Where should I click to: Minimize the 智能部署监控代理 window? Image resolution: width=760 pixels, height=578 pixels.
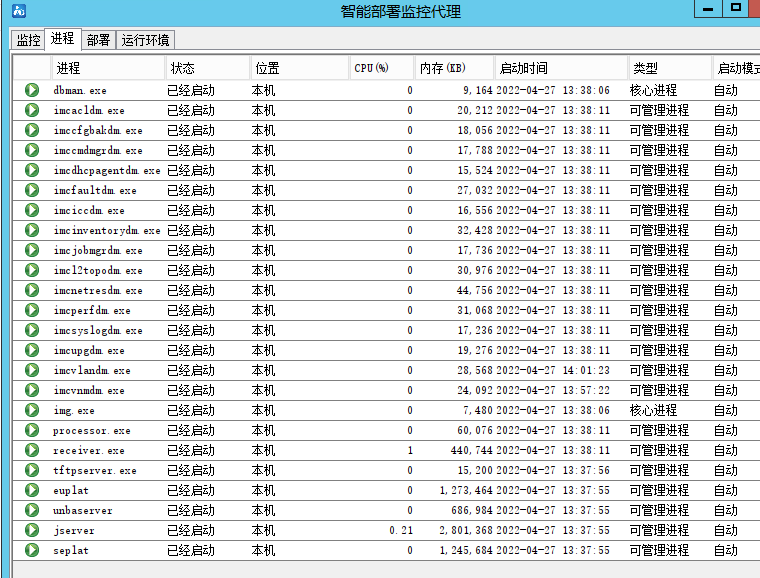click(x=708, y=9)
